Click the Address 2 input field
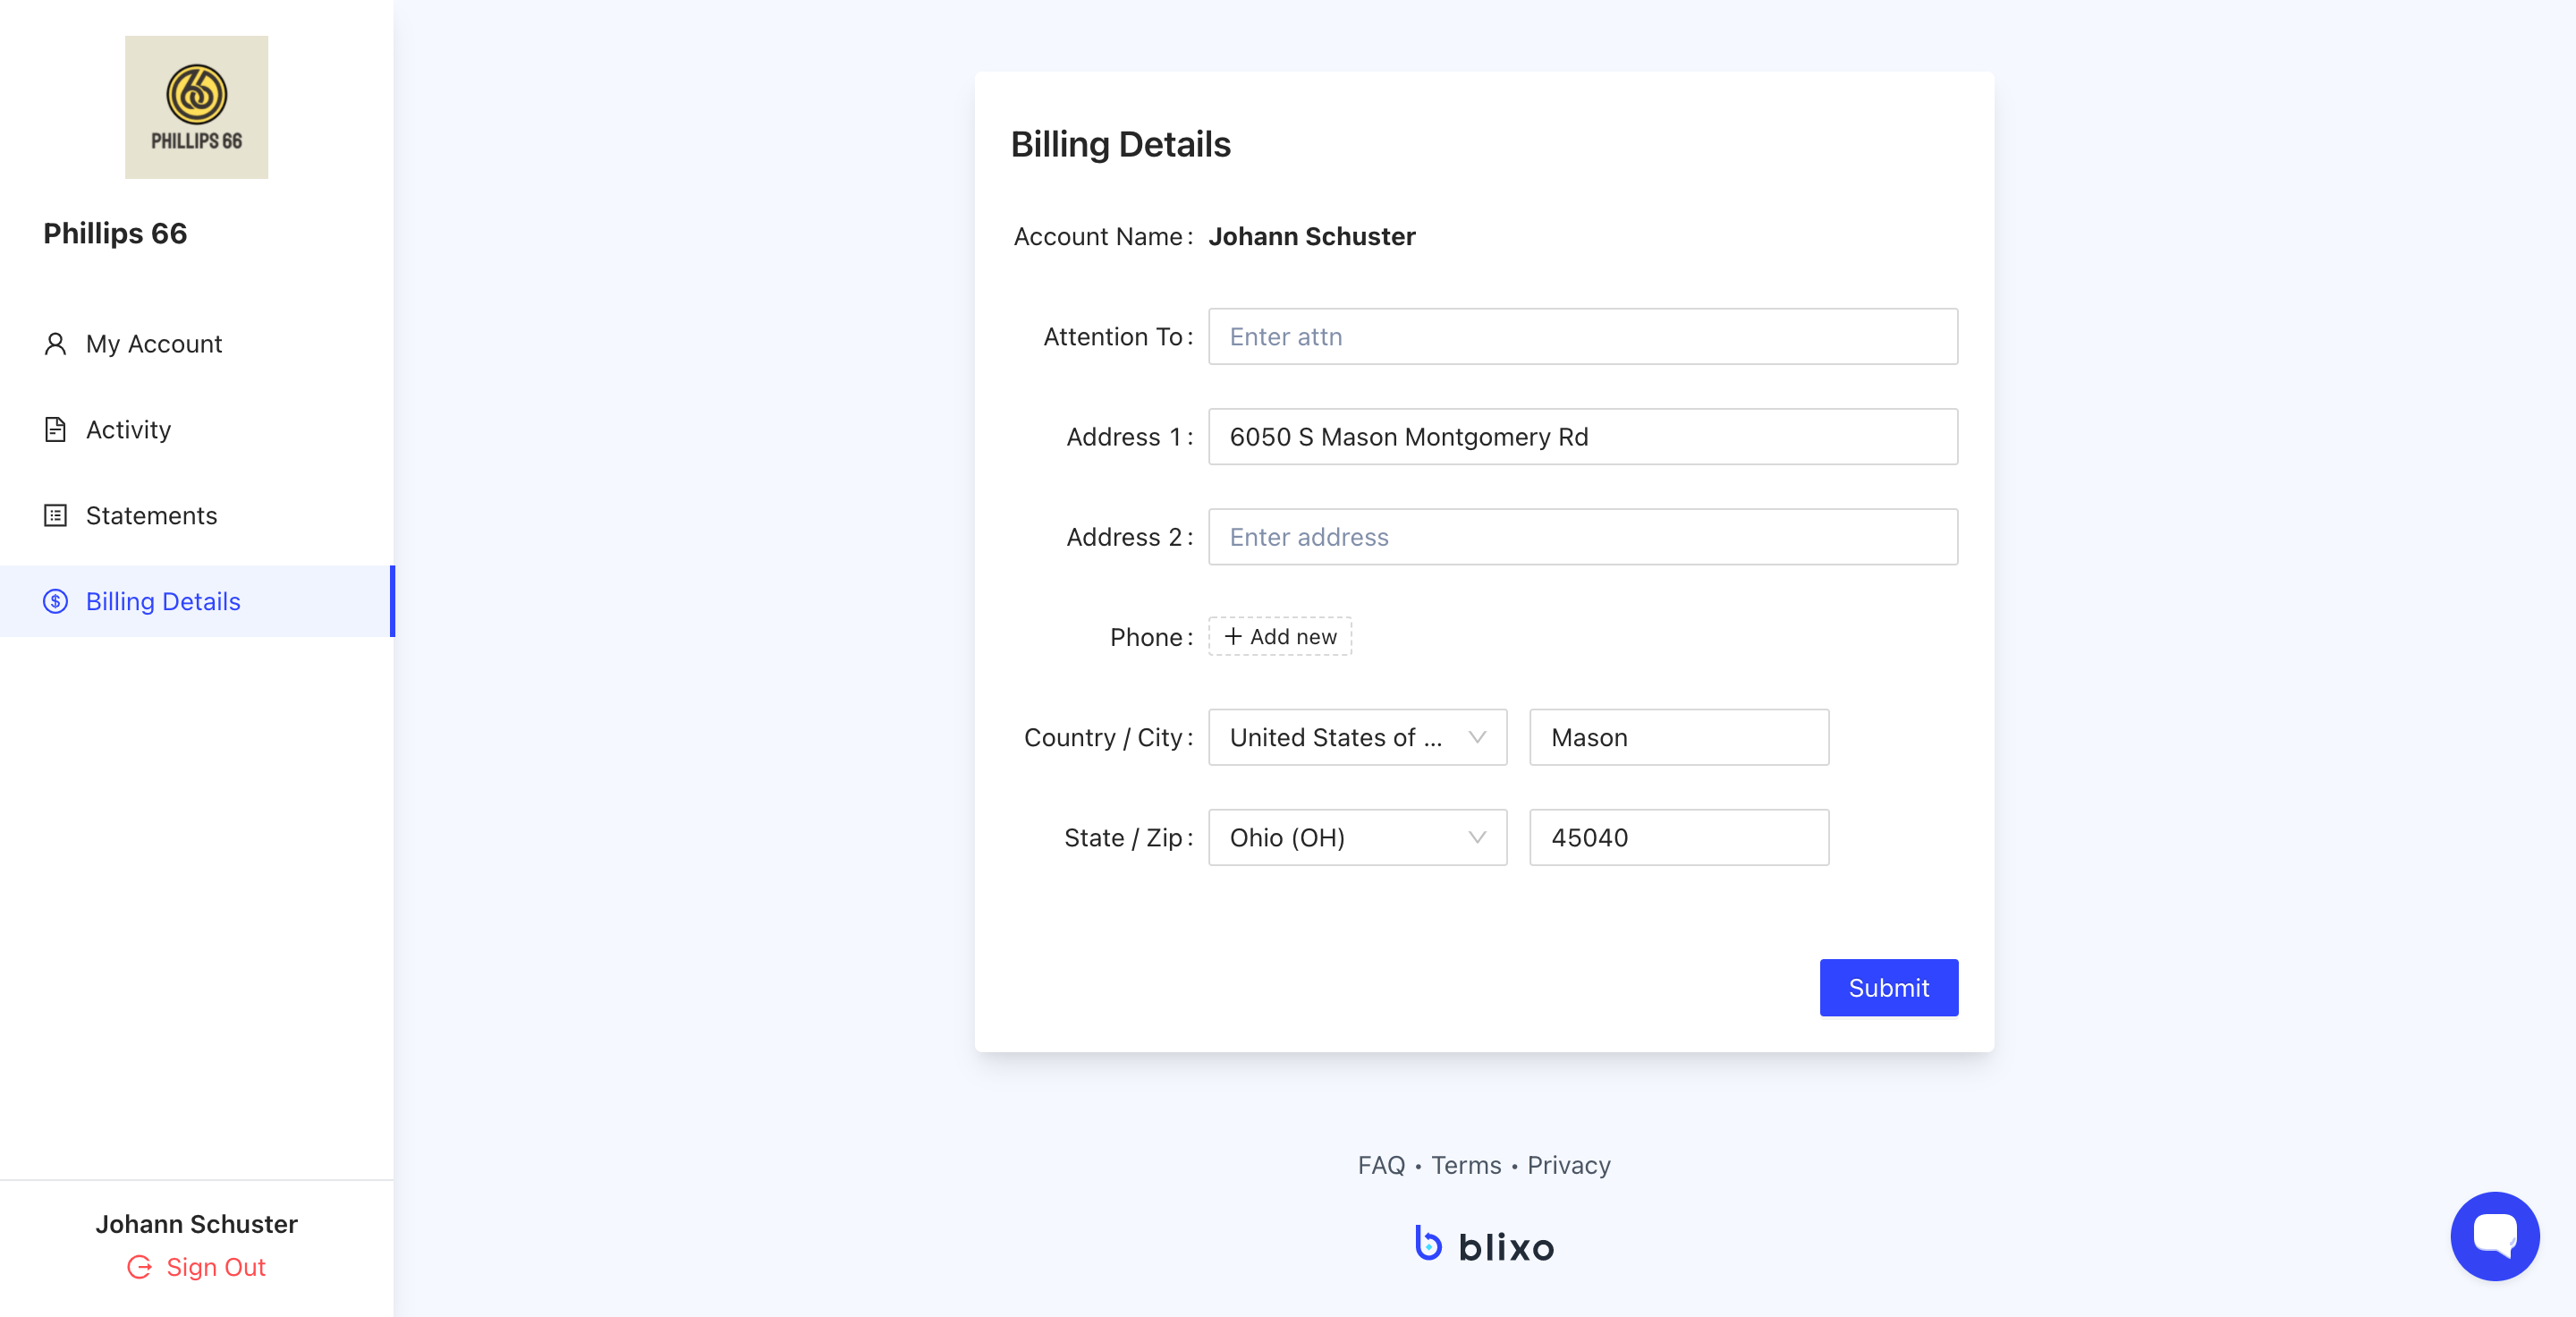2576x1317 pixels. (x=1582, y=537)
